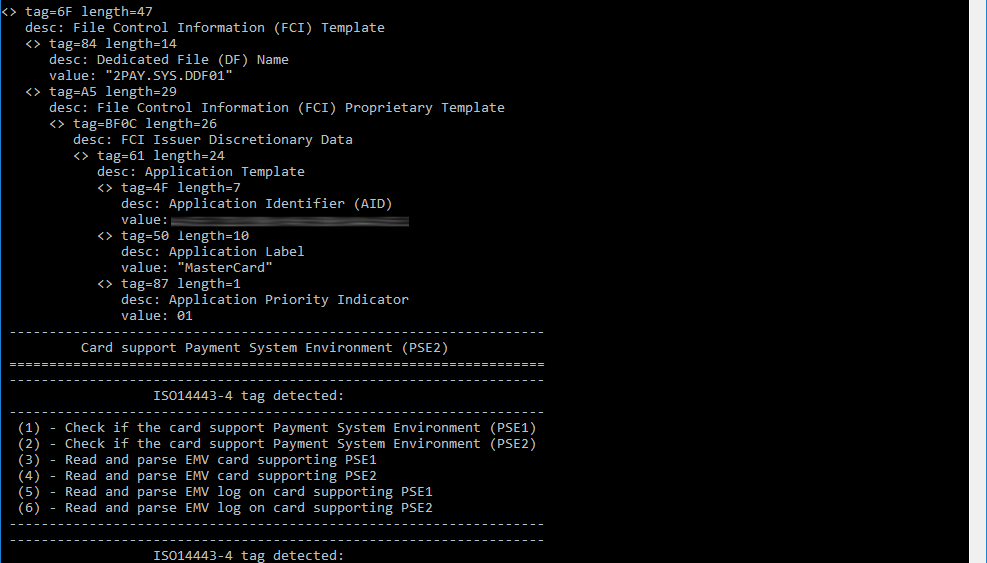
Task: Click the tag=A5 node marker
Action: (x=33, y=92)
